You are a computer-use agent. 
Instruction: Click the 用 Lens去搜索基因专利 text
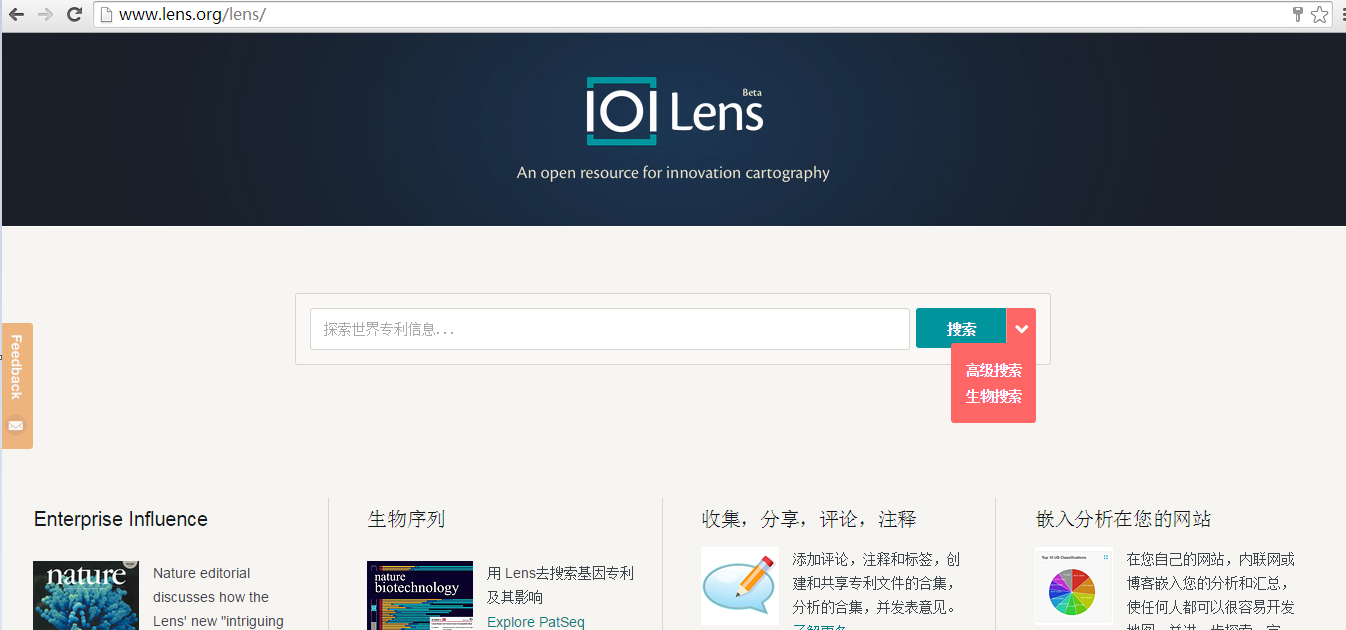(560, 585)
